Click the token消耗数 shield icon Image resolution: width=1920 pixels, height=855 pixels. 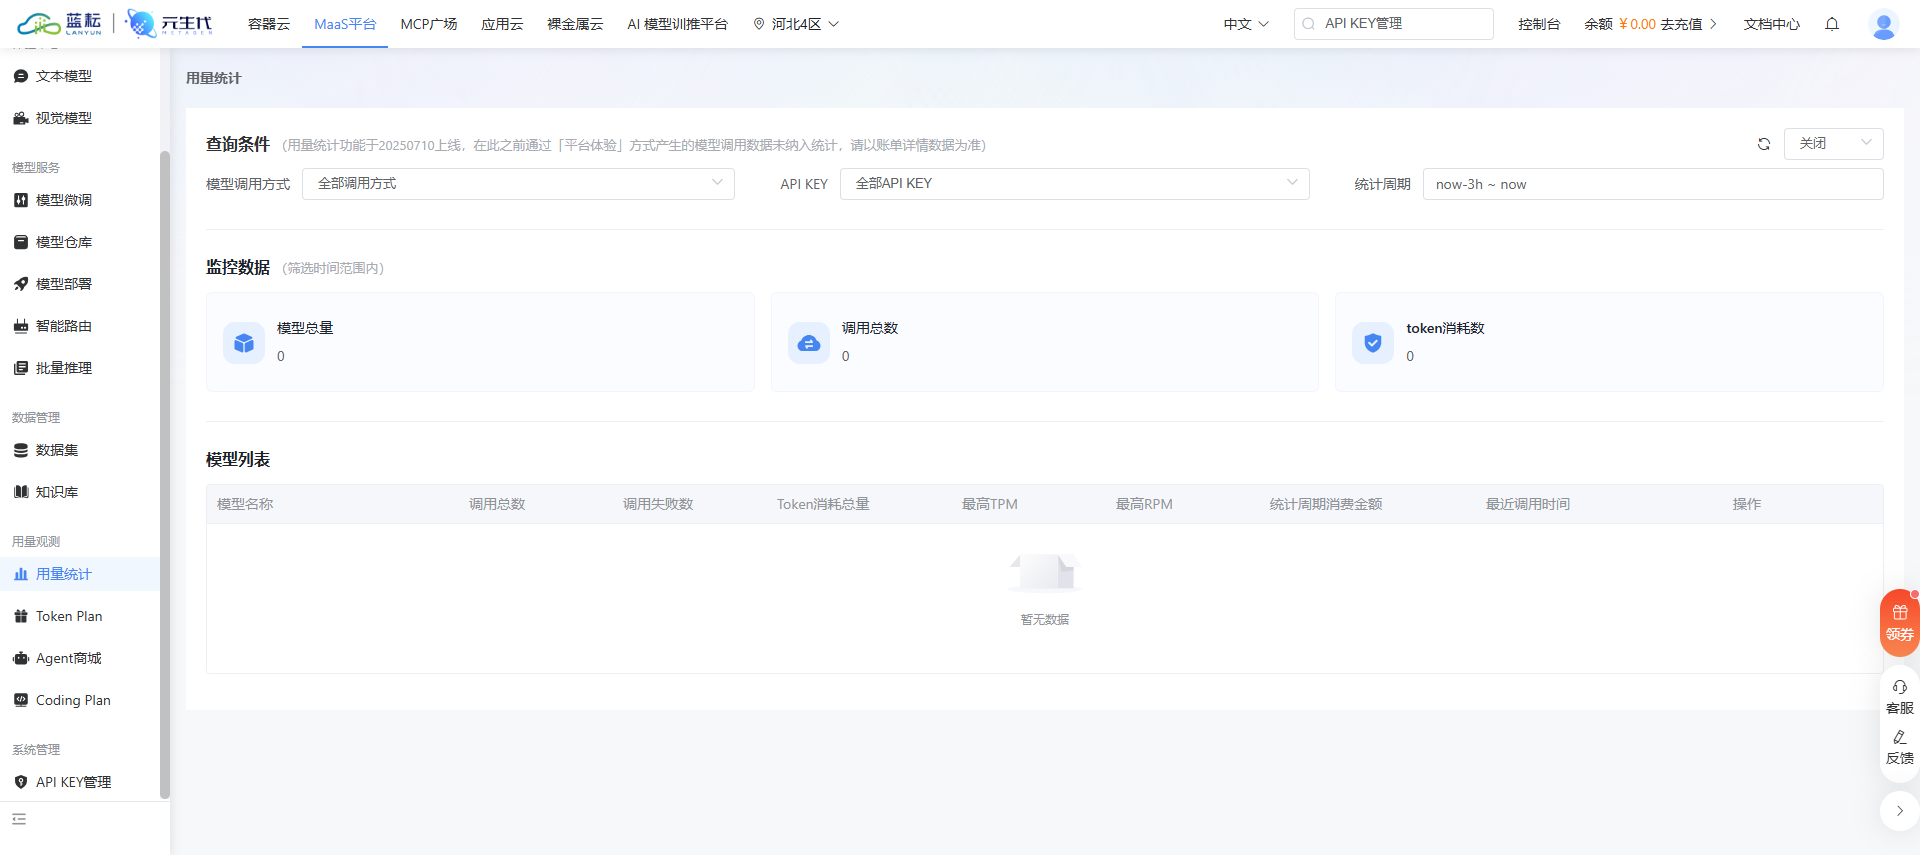pos(1373,343)
